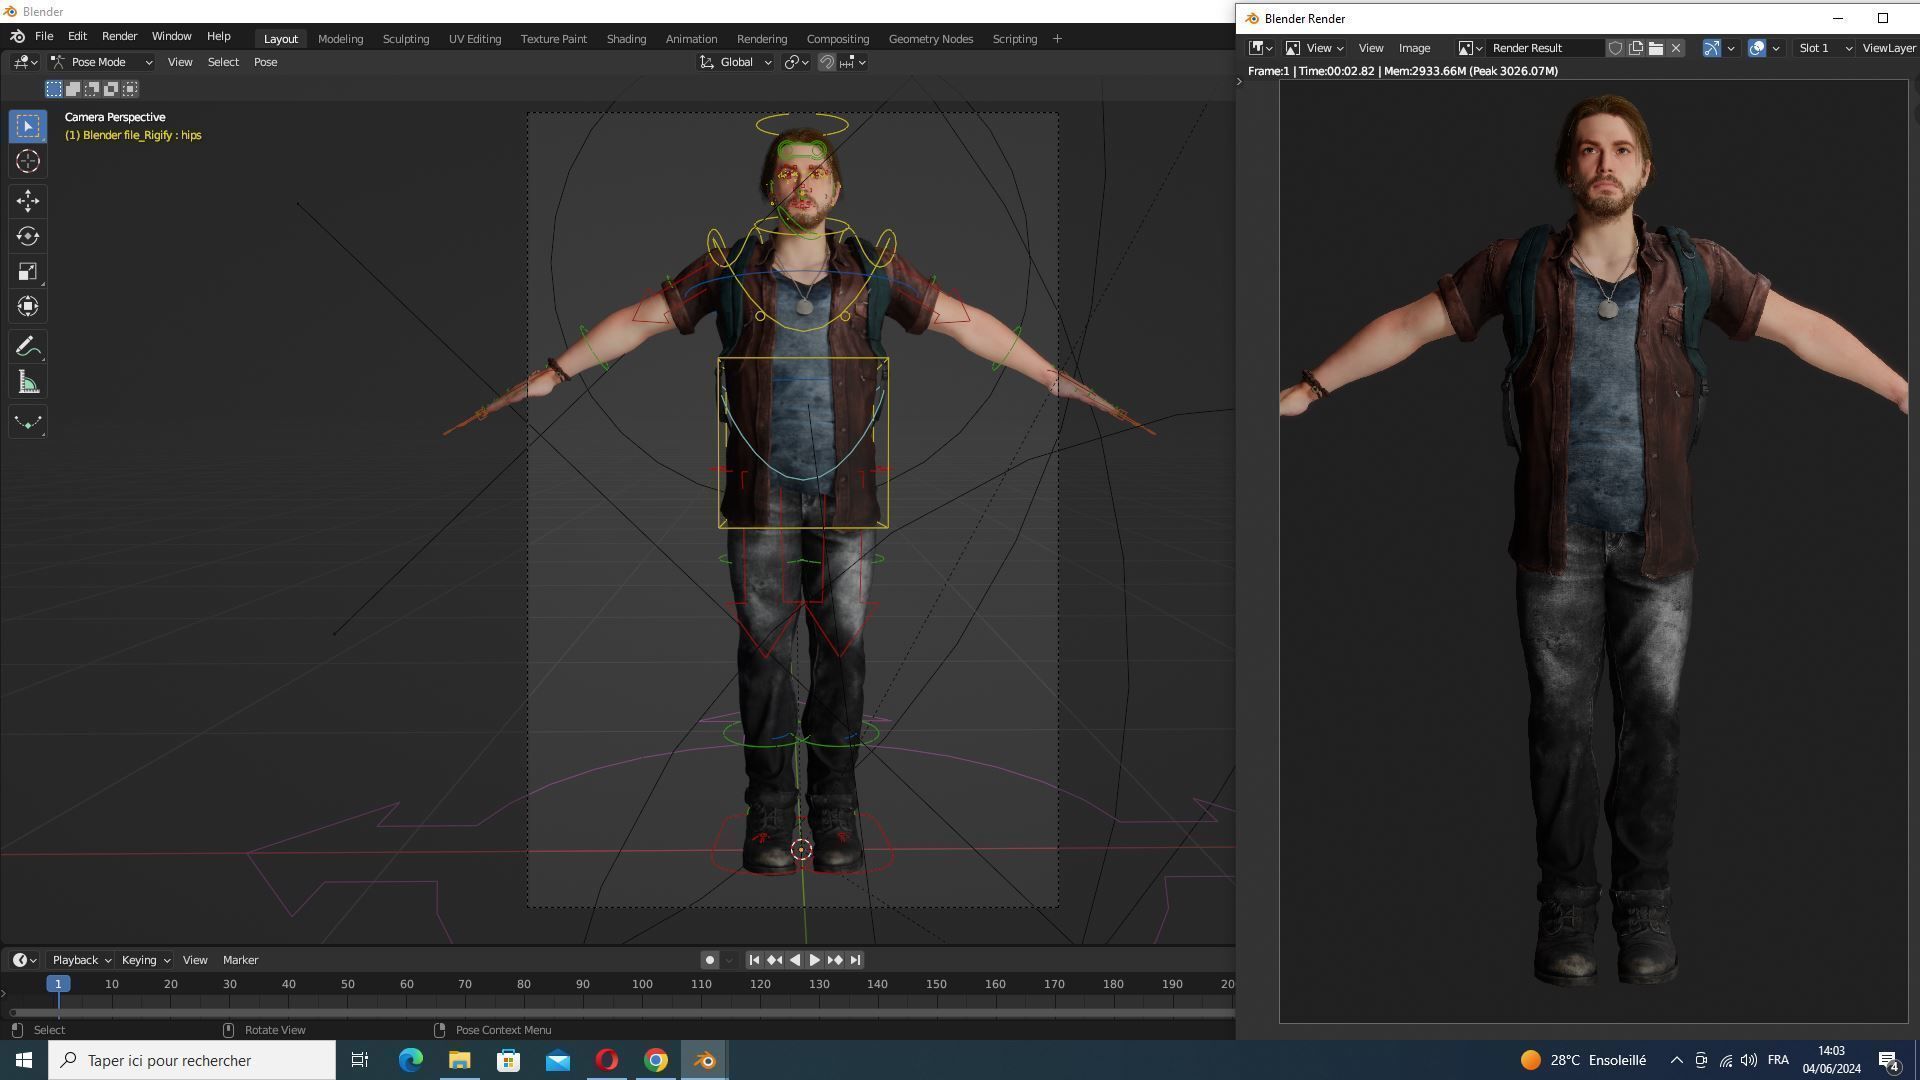Toggle auto keying record button
Image resolution: width=1920 pixels, height=1080 pixels.
(710, 960)
